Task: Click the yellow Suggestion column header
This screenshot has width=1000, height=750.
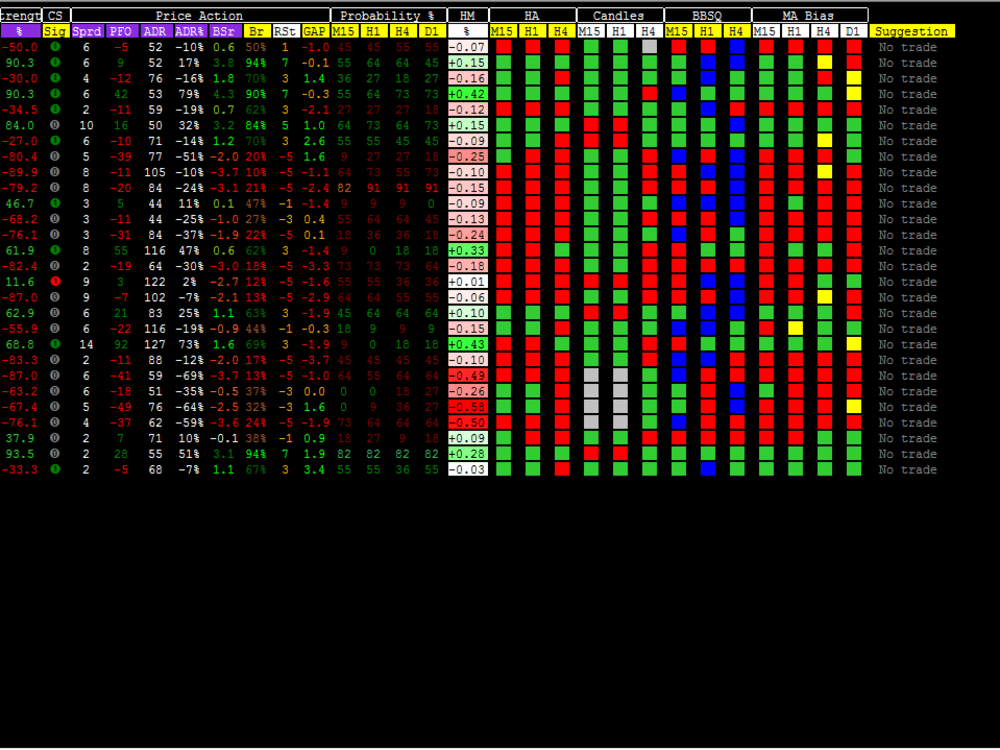Action: [911, 31]
